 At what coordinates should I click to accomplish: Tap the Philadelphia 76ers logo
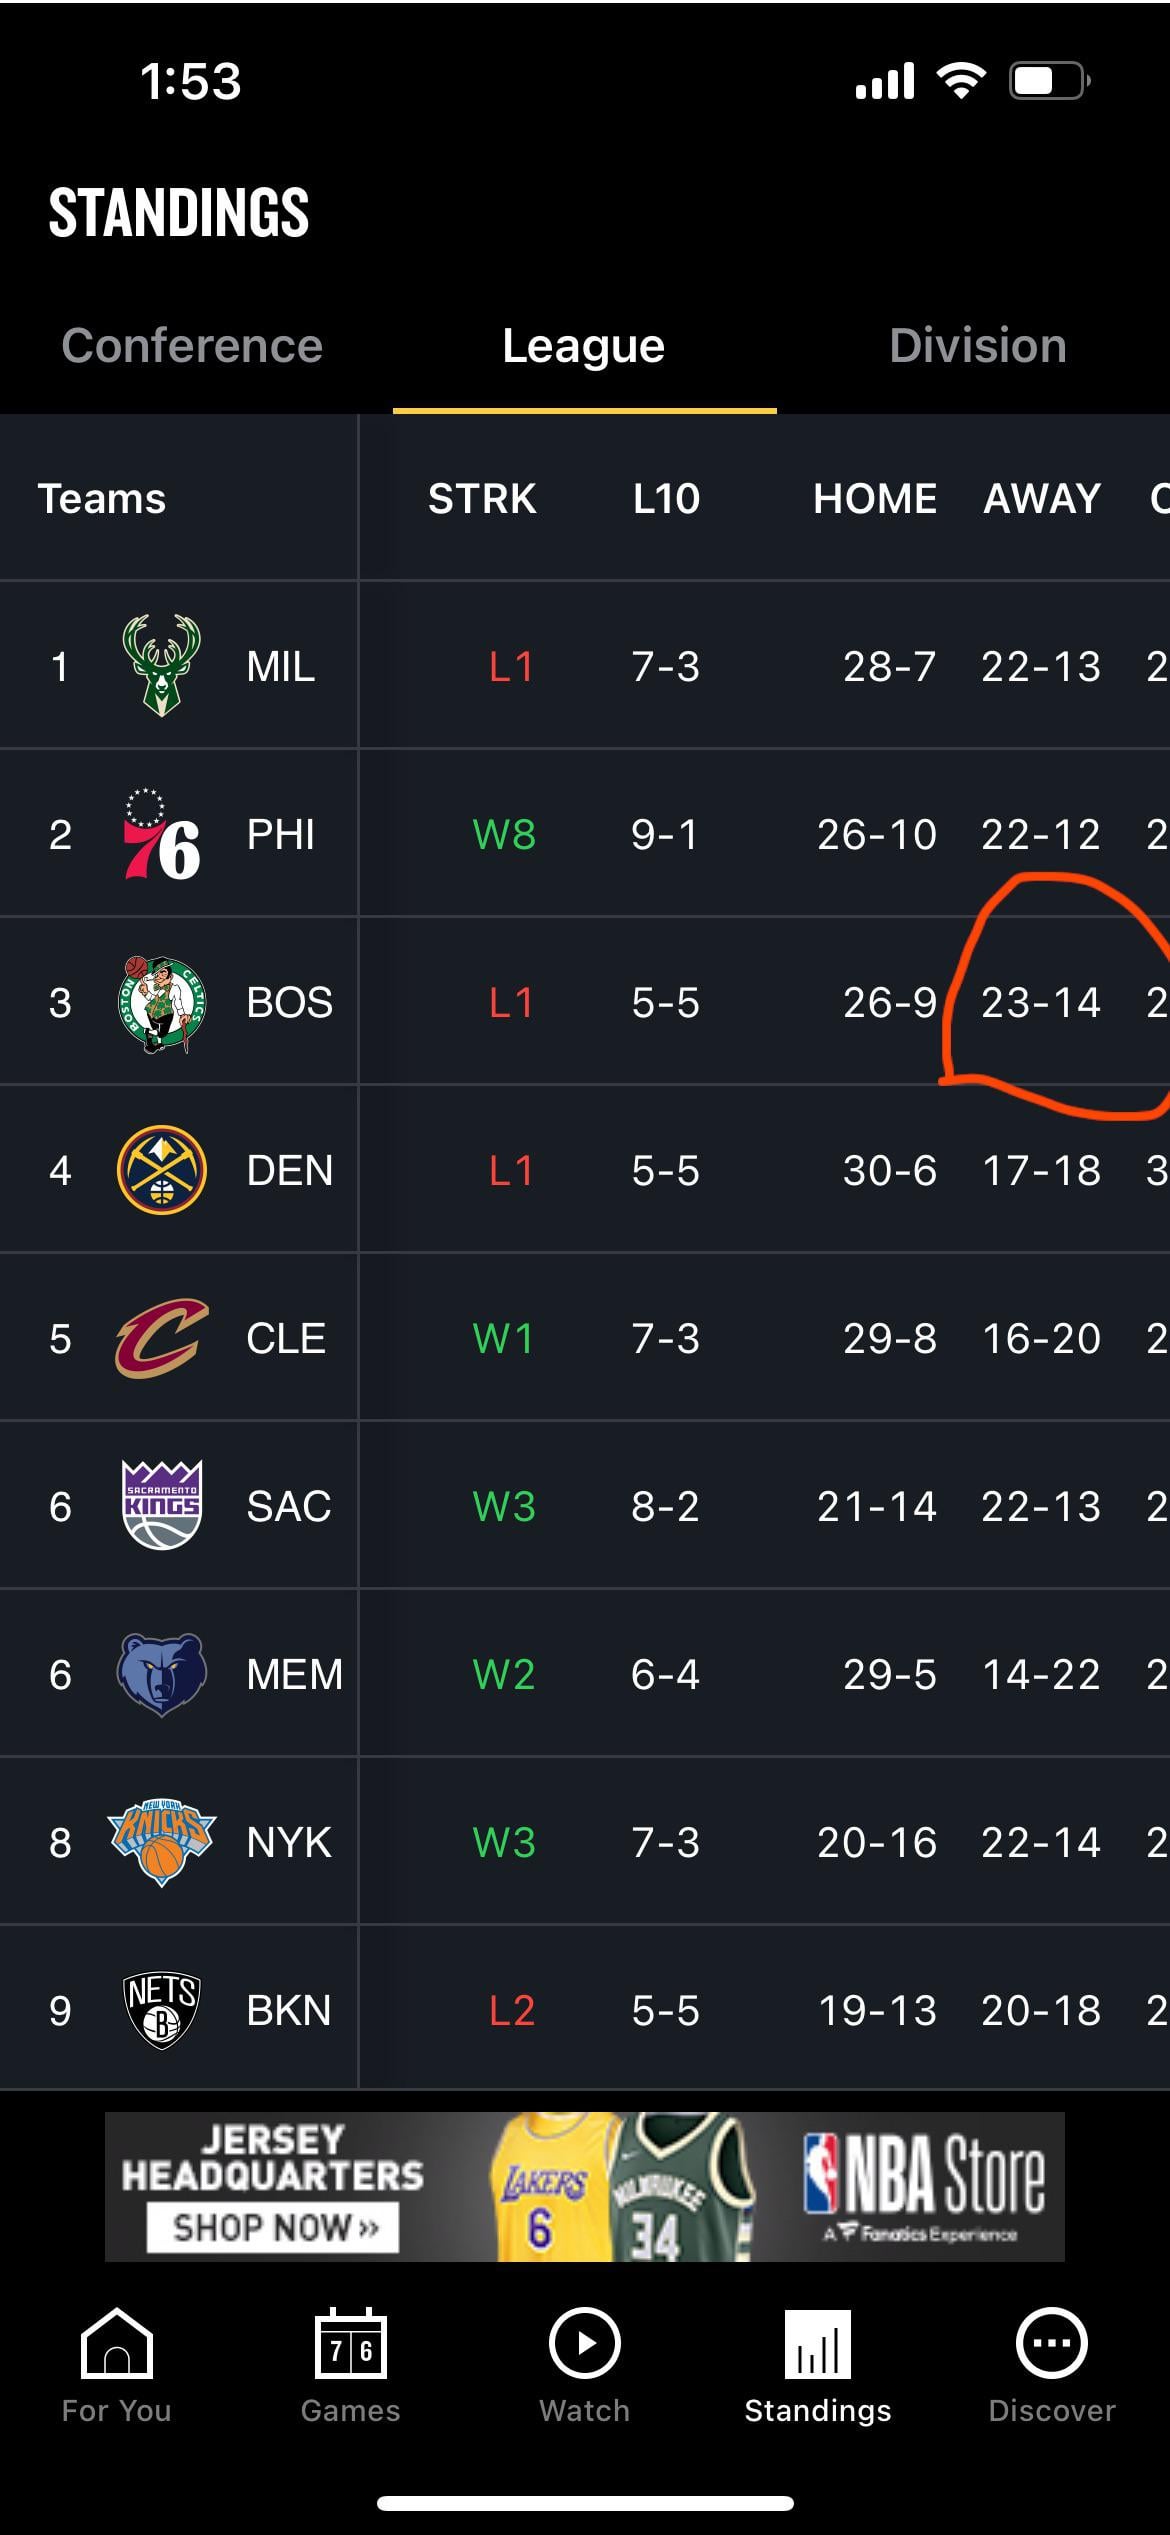click(x=161, y=834)
